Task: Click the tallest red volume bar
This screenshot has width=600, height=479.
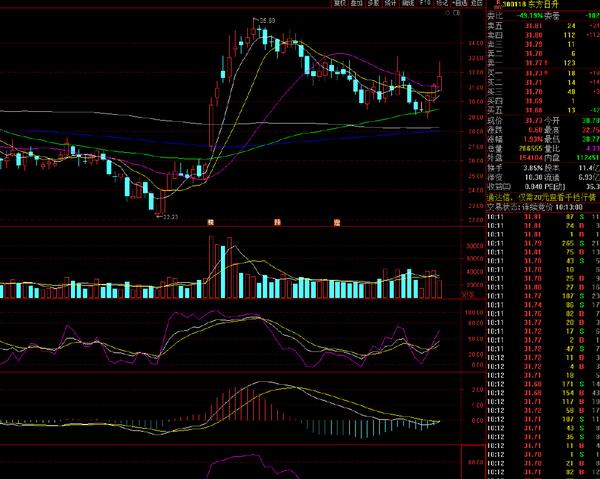Action: point(211,267)
